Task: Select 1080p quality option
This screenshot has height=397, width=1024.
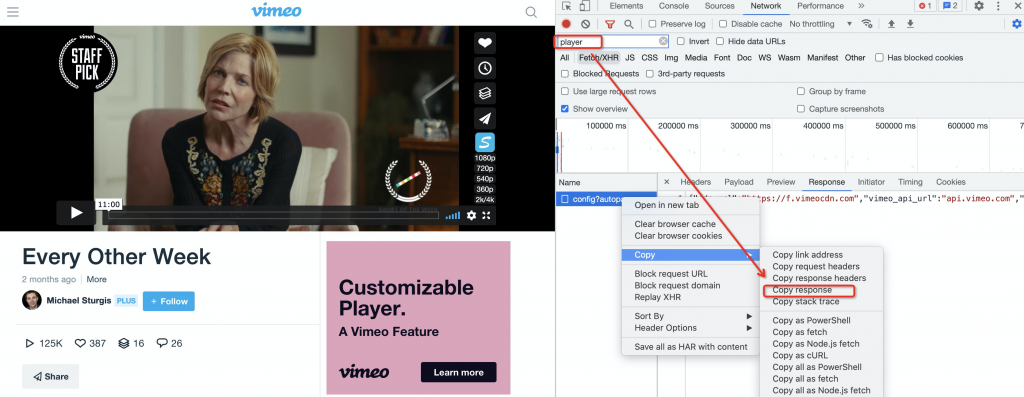Action: (x=485, y=158)
